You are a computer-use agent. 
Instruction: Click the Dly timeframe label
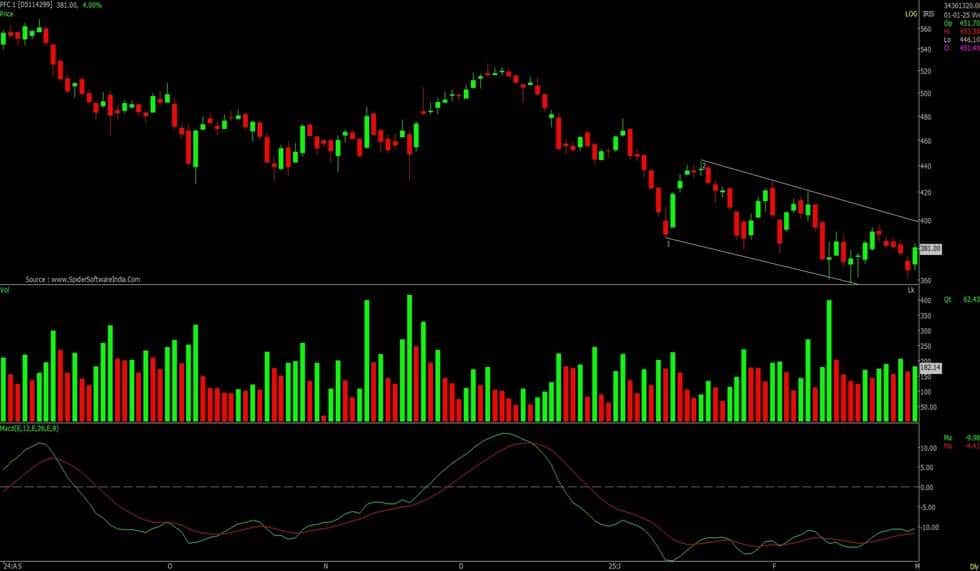click(x=972, y=565)
